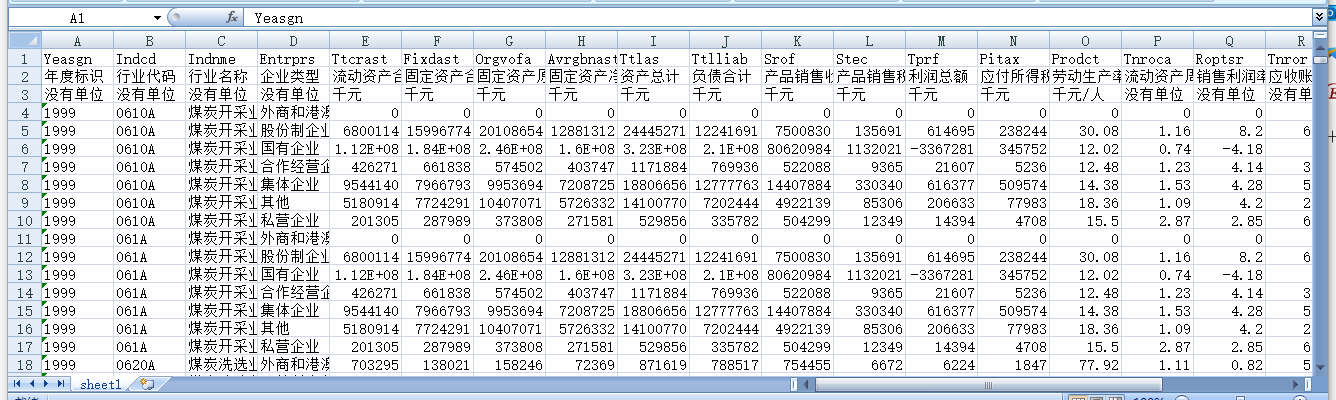
Task: Click cell B1 containing Indcd
Action: pos(149,58)
